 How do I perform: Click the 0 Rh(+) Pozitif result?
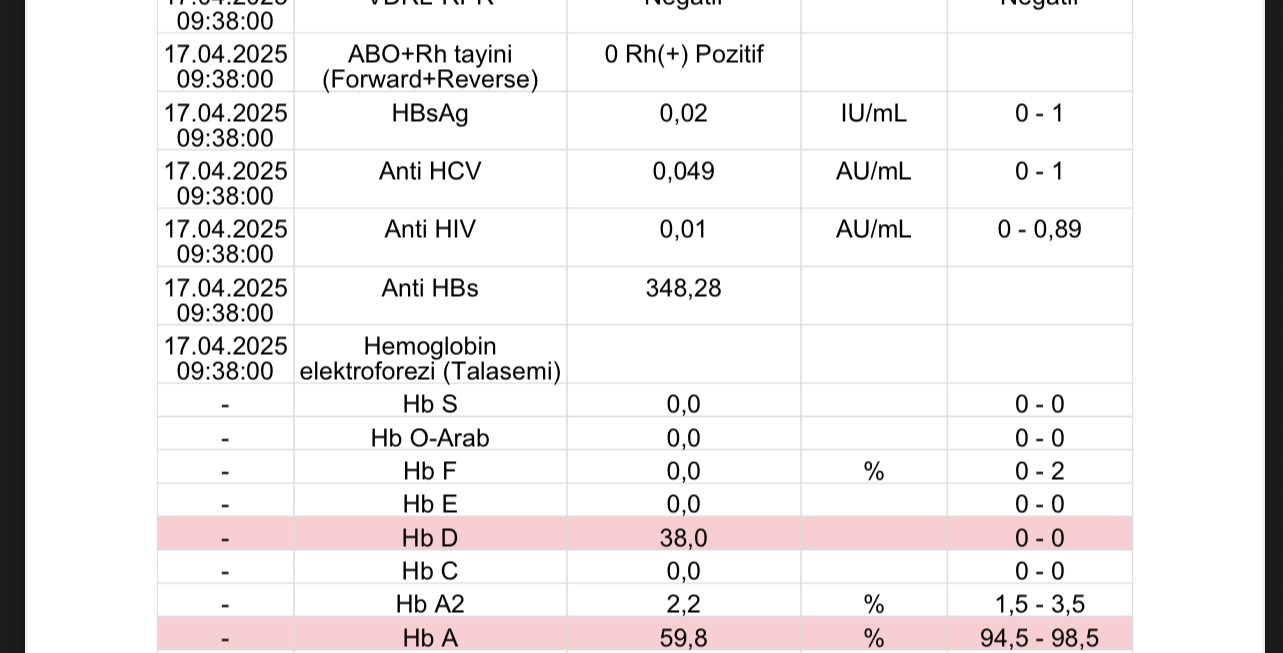684,55
